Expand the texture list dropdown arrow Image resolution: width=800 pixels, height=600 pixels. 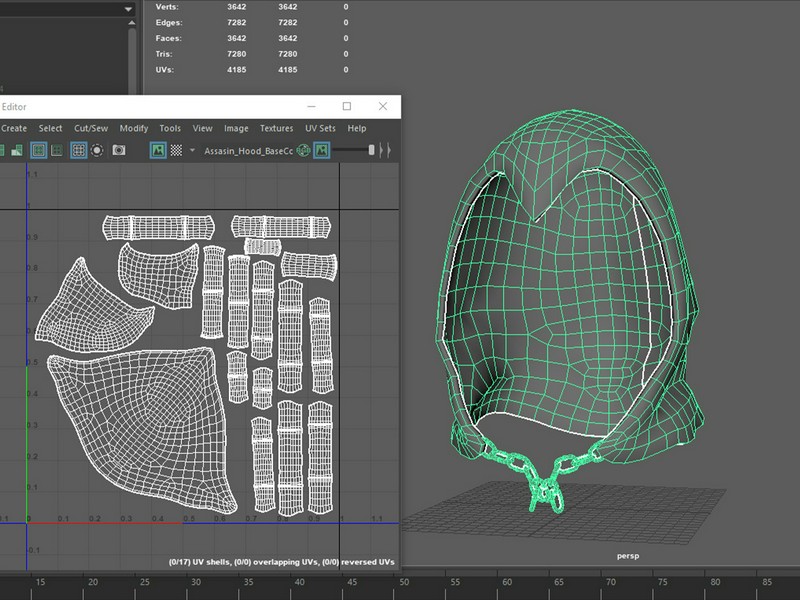point(192,150)
